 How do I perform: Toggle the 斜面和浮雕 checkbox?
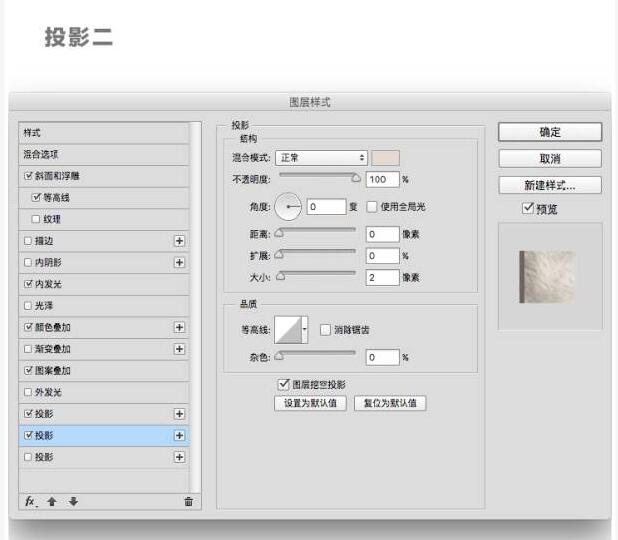pyautogui.click(x=28, y=176)
